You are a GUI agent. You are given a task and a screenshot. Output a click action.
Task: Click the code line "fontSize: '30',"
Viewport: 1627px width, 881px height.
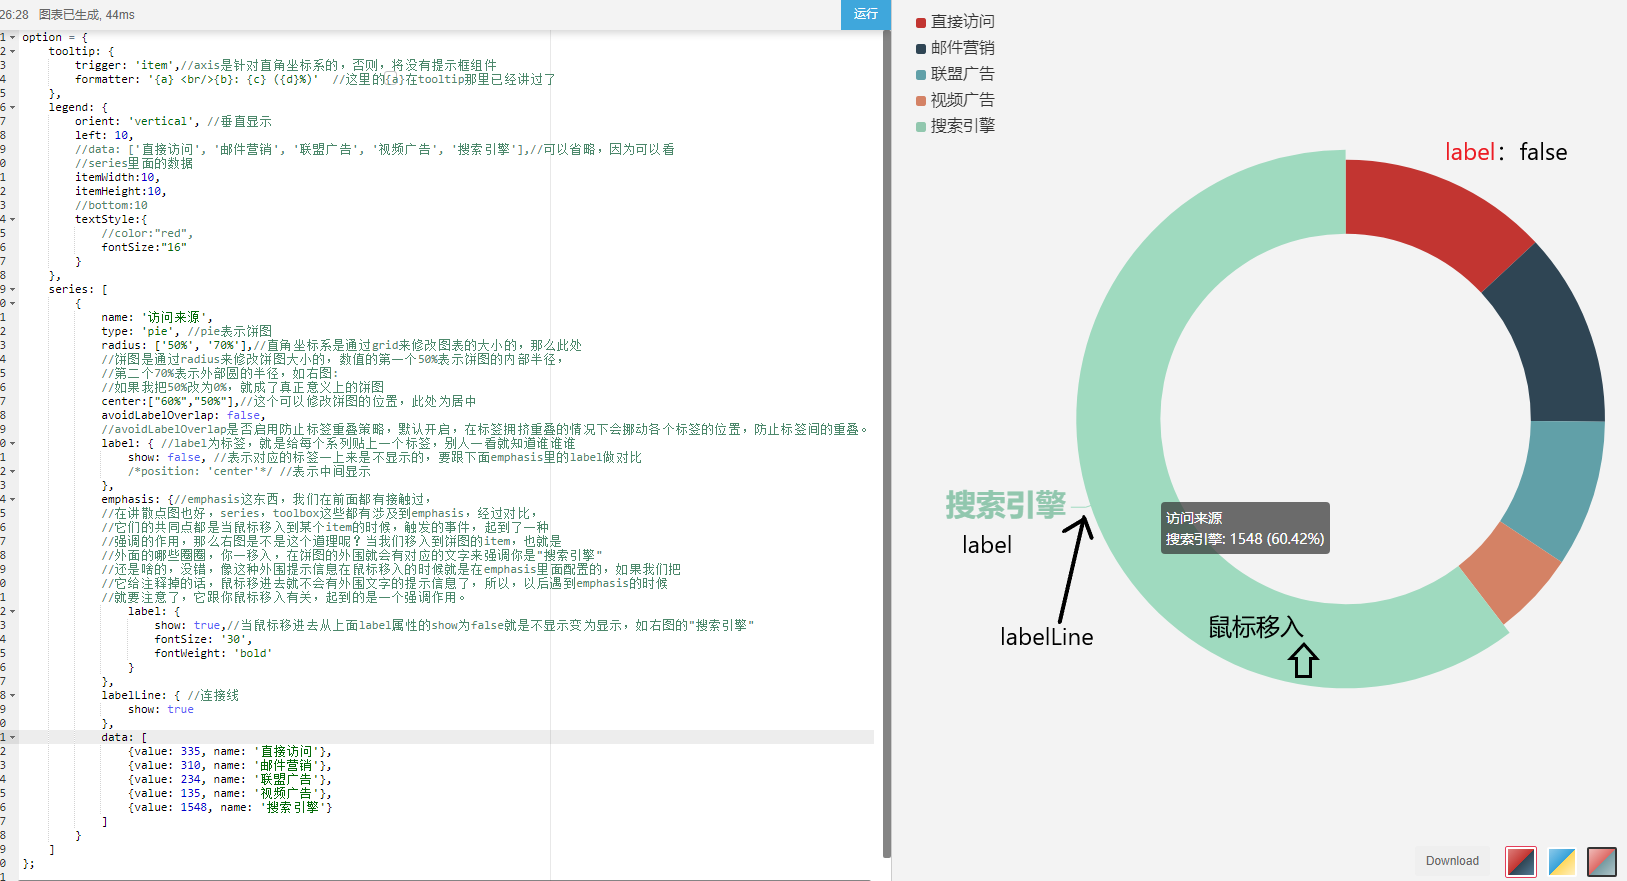[204, 639]
